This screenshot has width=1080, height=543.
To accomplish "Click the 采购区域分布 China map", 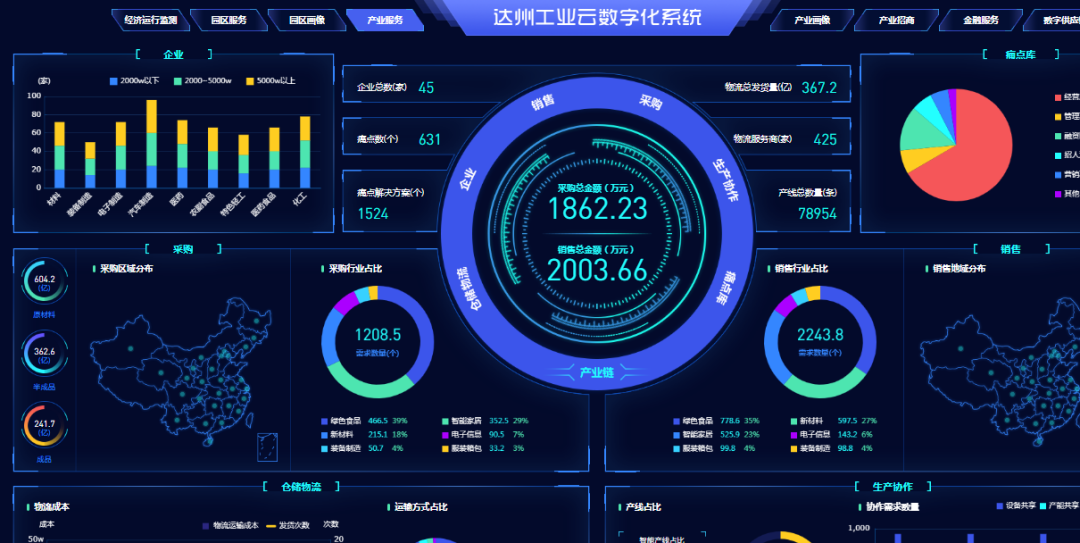I will [x=185, y=375].
